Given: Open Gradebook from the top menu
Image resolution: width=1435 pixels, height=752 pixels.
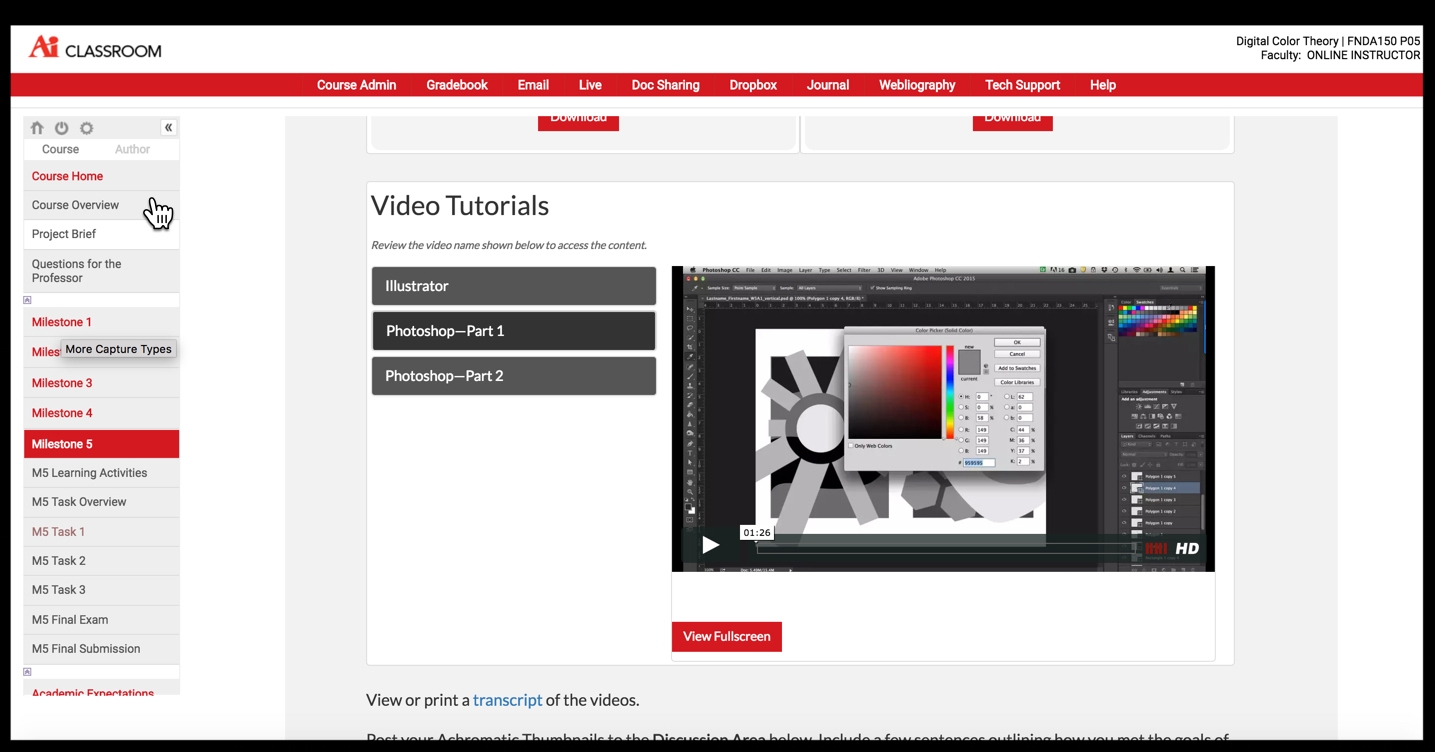Looking at the screenshot, I should click(x=457, y=85).
